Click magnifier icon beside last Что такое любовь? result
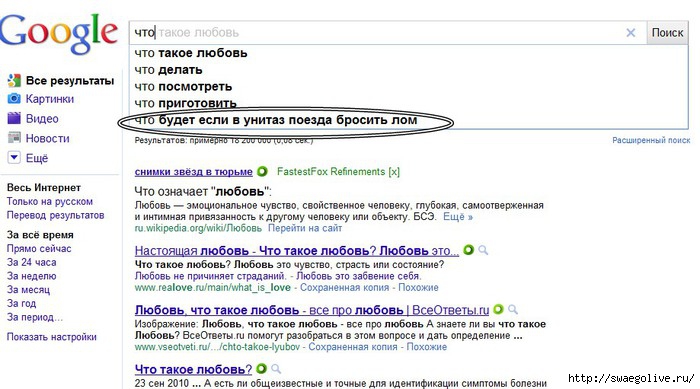The height and width of the screenshot is (389, 700). (276, 369)
